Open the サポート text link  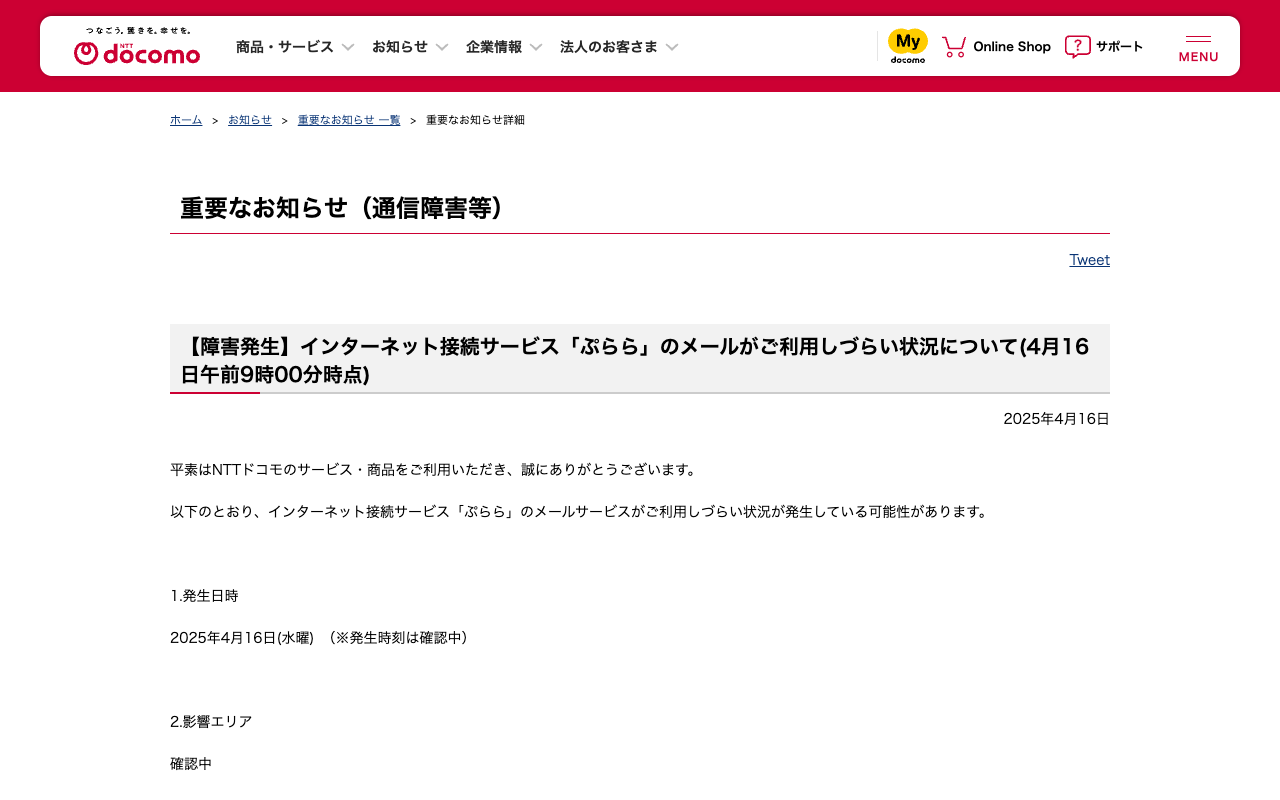1119,47
